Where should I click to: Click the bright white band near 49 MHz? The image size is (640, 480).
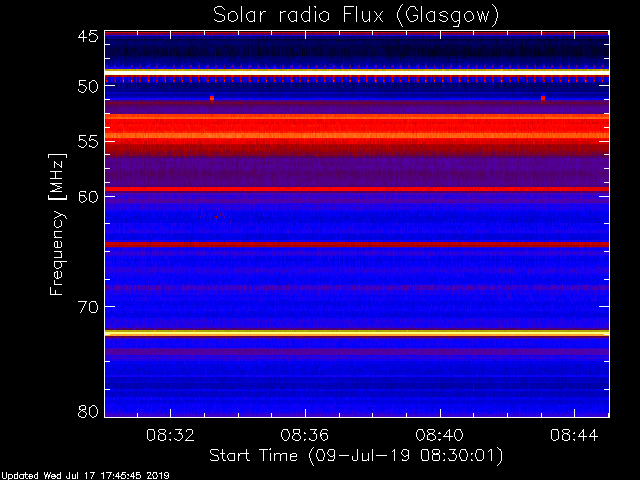click(x=357, y=72)
